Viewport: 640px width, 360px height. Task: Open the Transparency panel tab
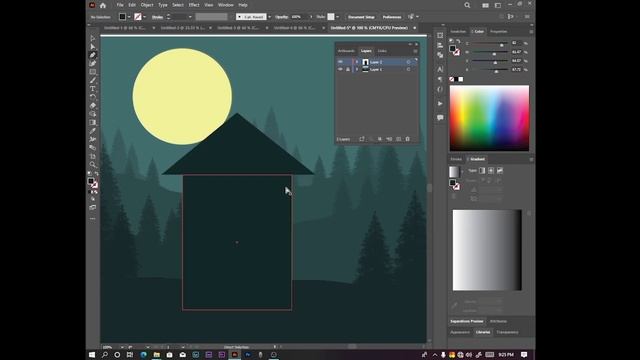tap(507, 332)
